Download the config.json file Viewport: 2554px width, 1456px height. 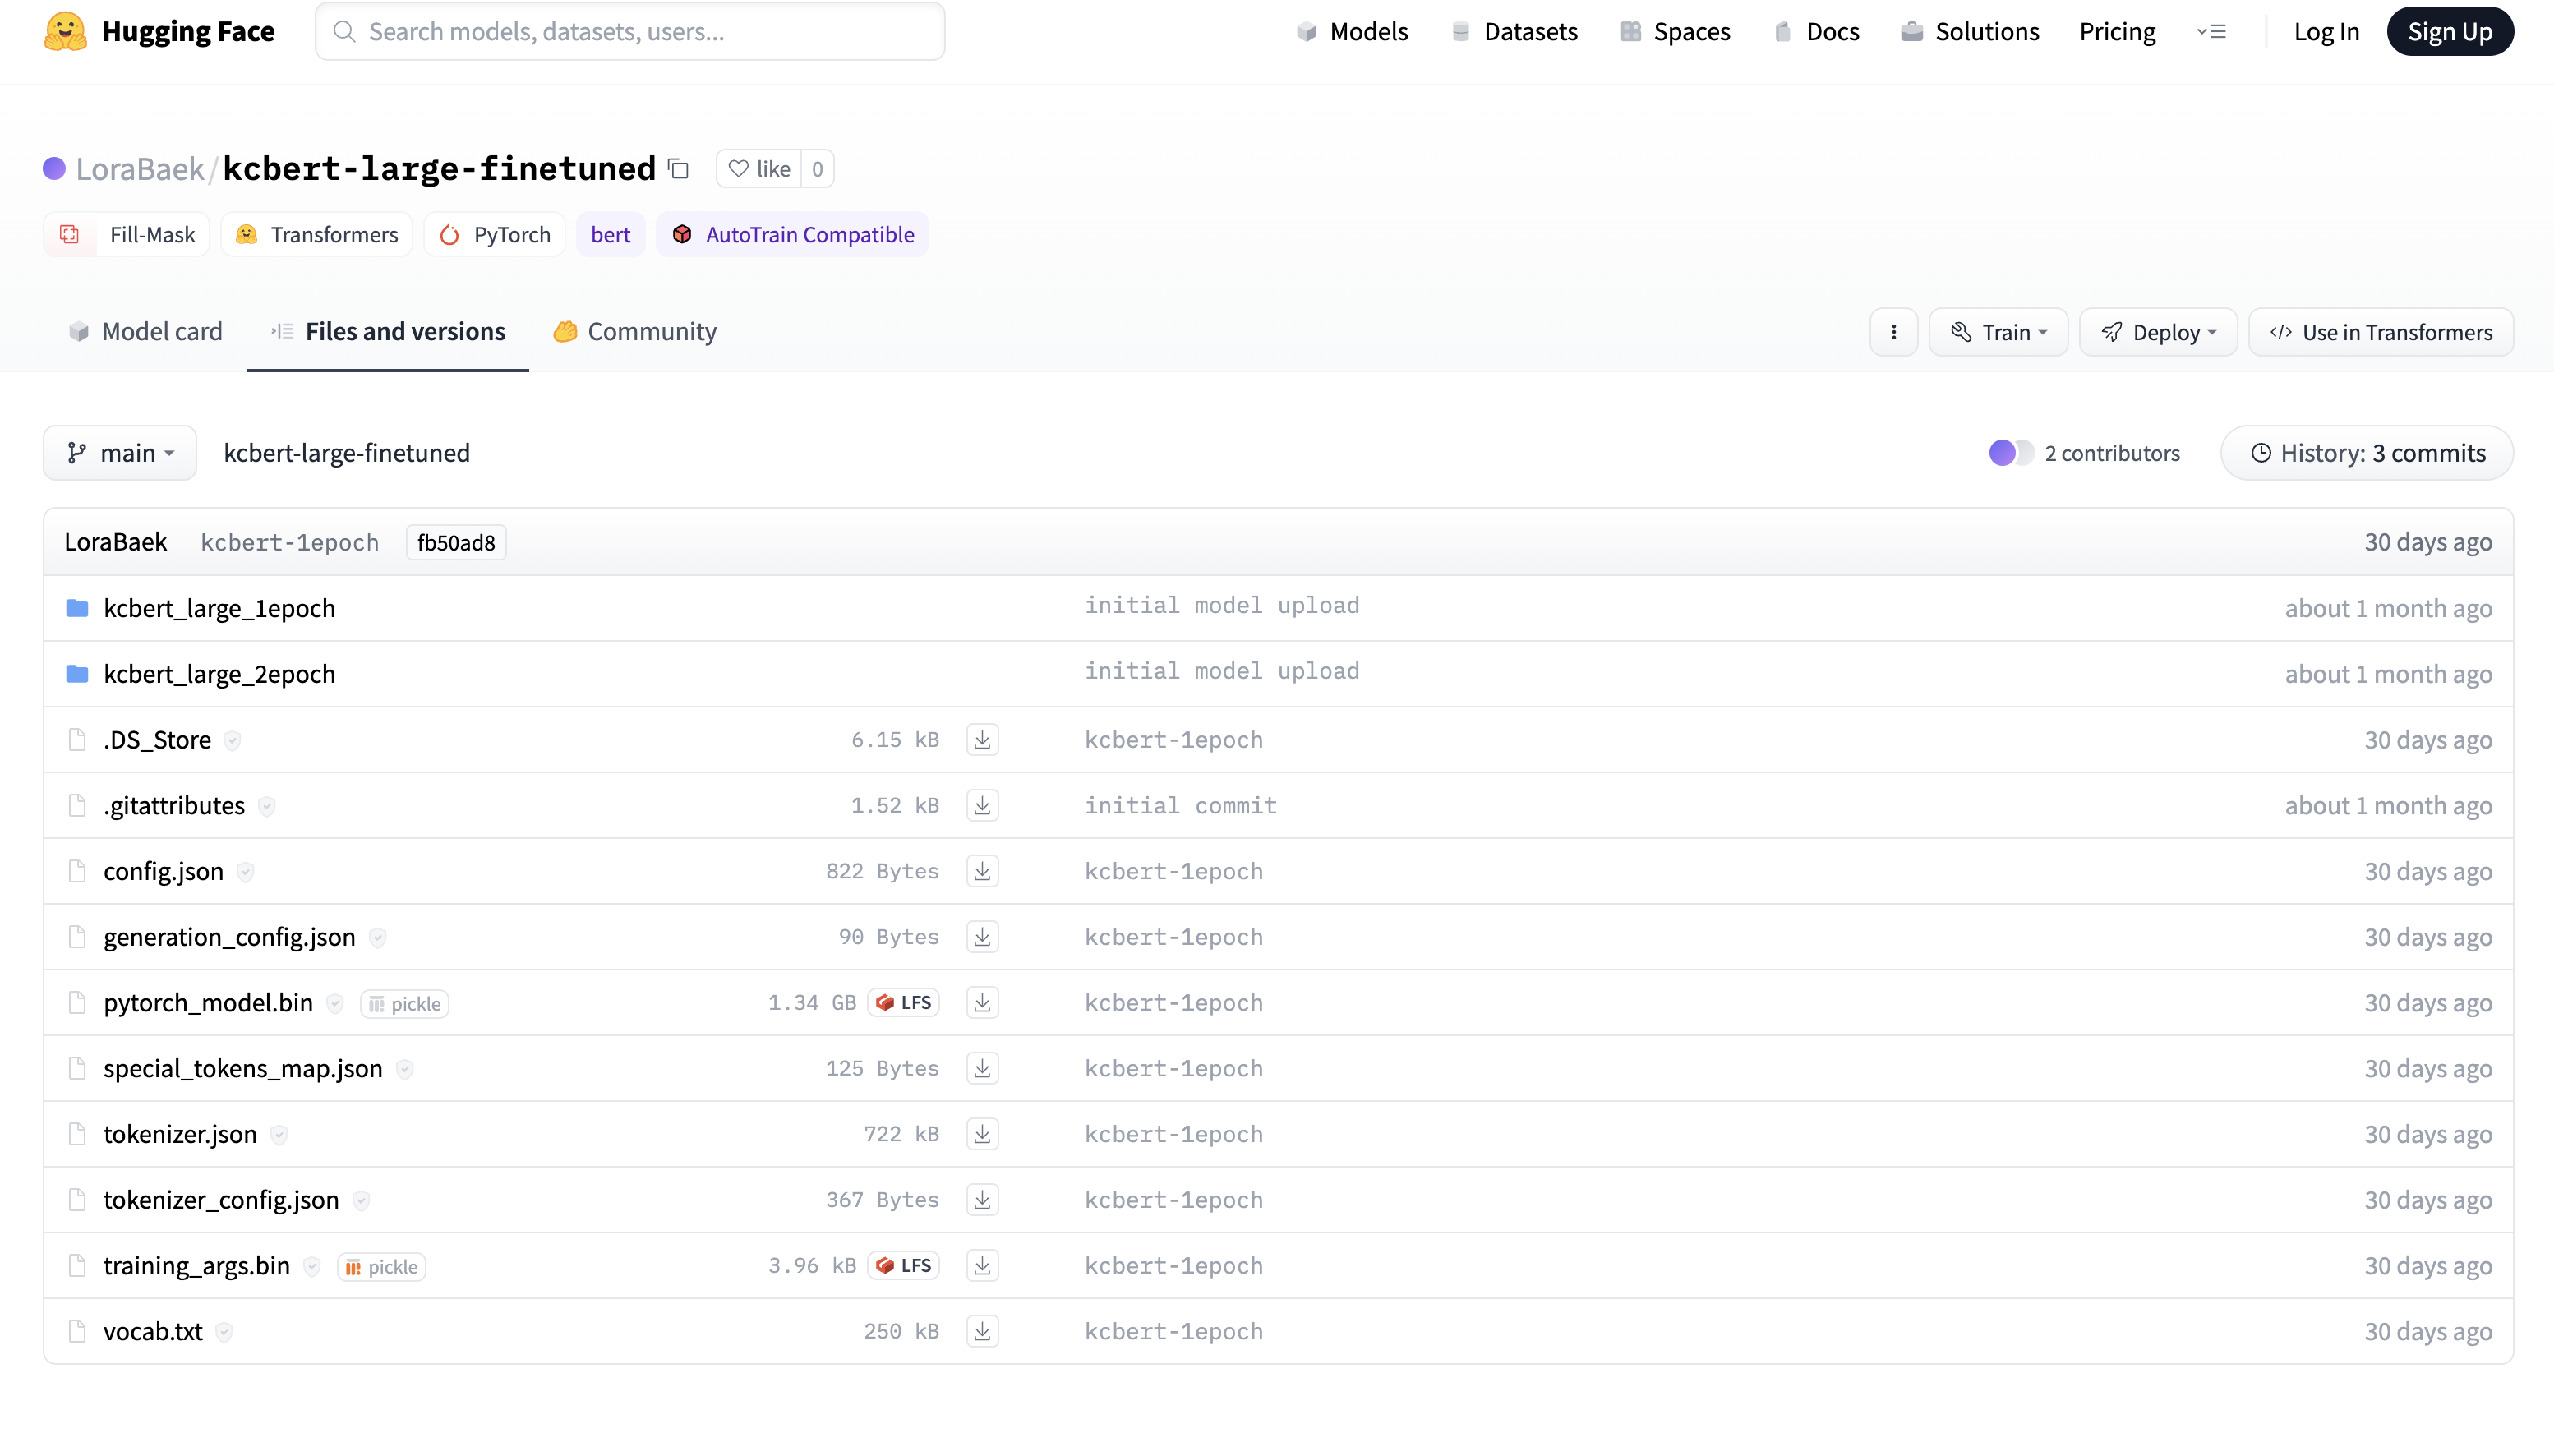(980, 870)
